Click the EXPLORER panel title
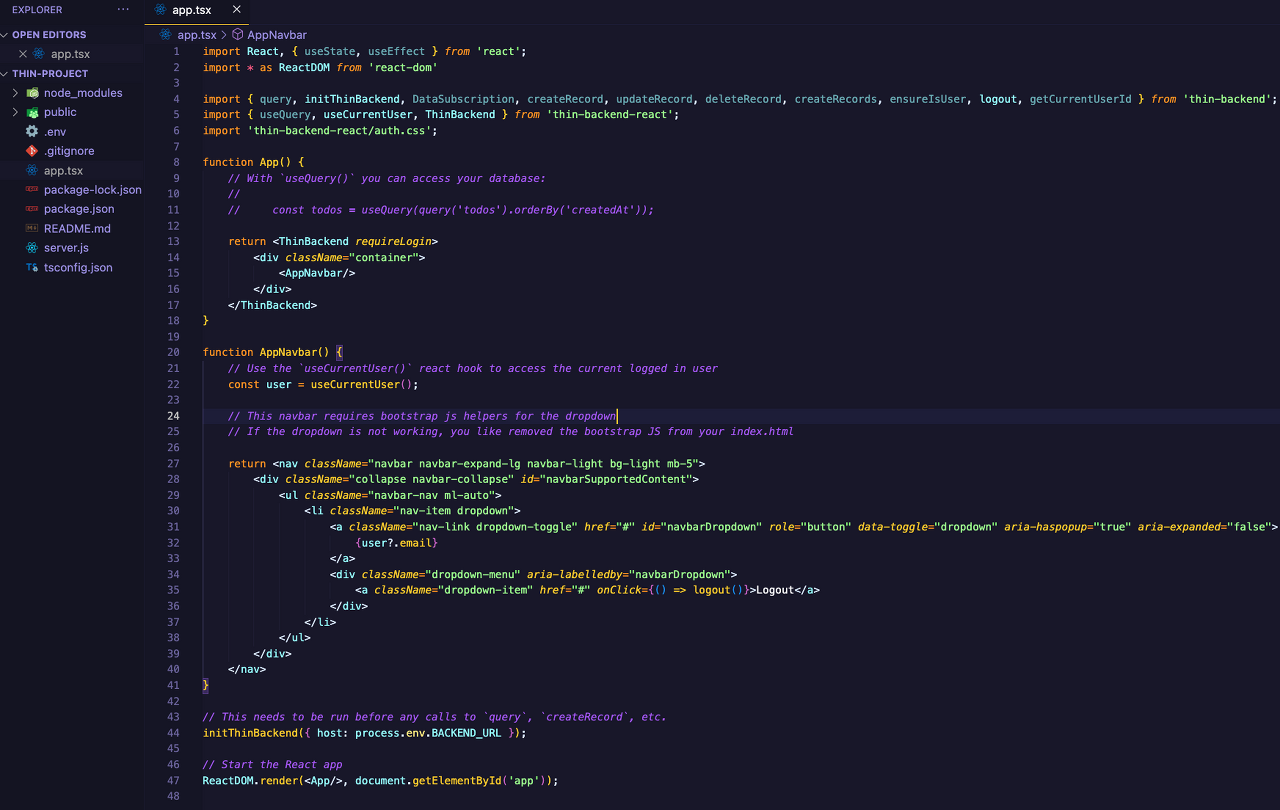1280x810 pixels. click(37, 10)
